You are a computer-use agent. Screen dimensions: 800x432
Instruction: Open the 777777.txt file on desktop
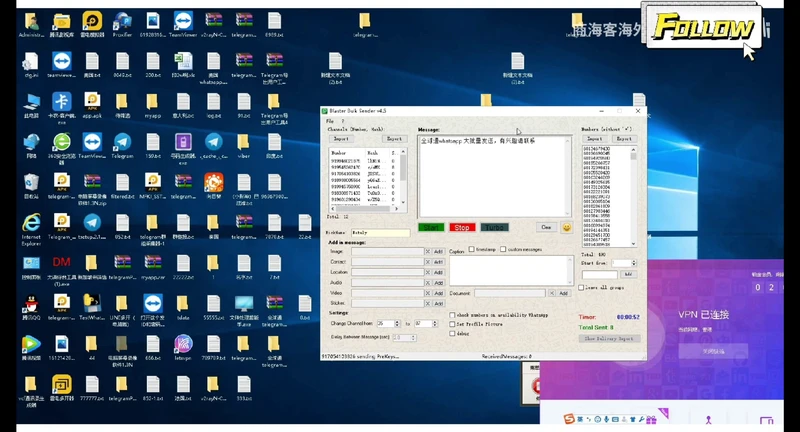(x=92, y=389)
